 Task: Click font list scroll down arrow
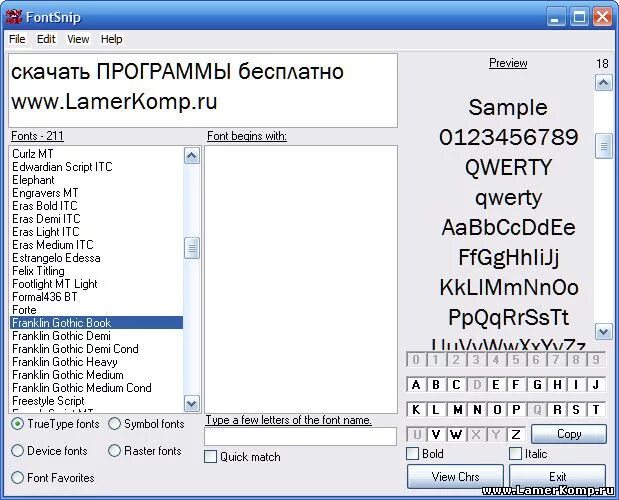coord(192,404)
